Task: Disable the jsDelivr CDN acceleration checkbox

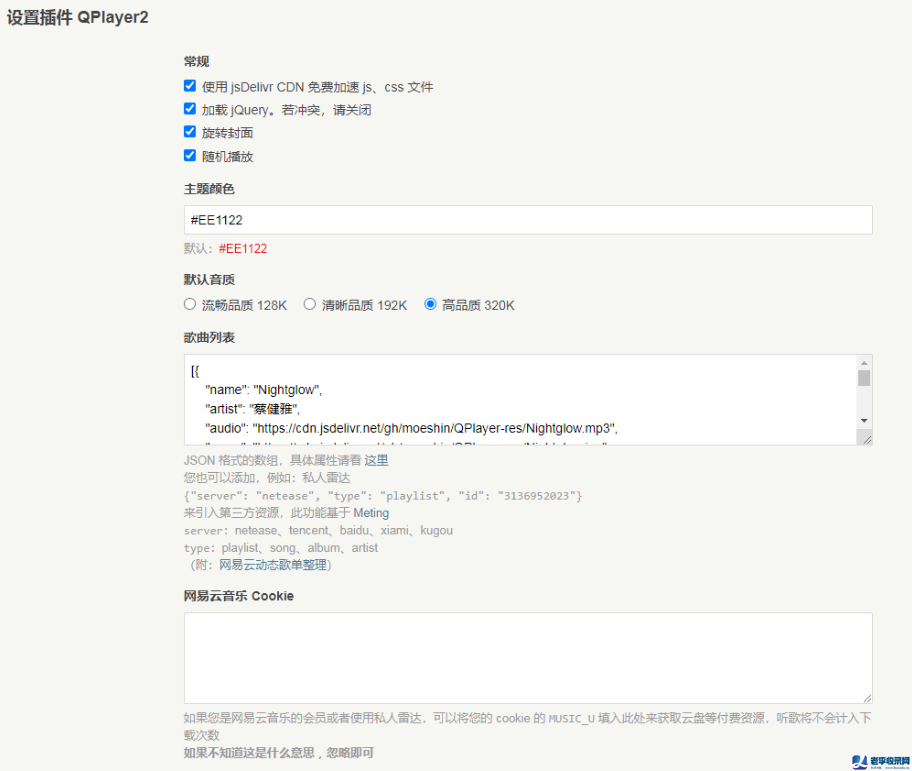Action: point(189,86)
